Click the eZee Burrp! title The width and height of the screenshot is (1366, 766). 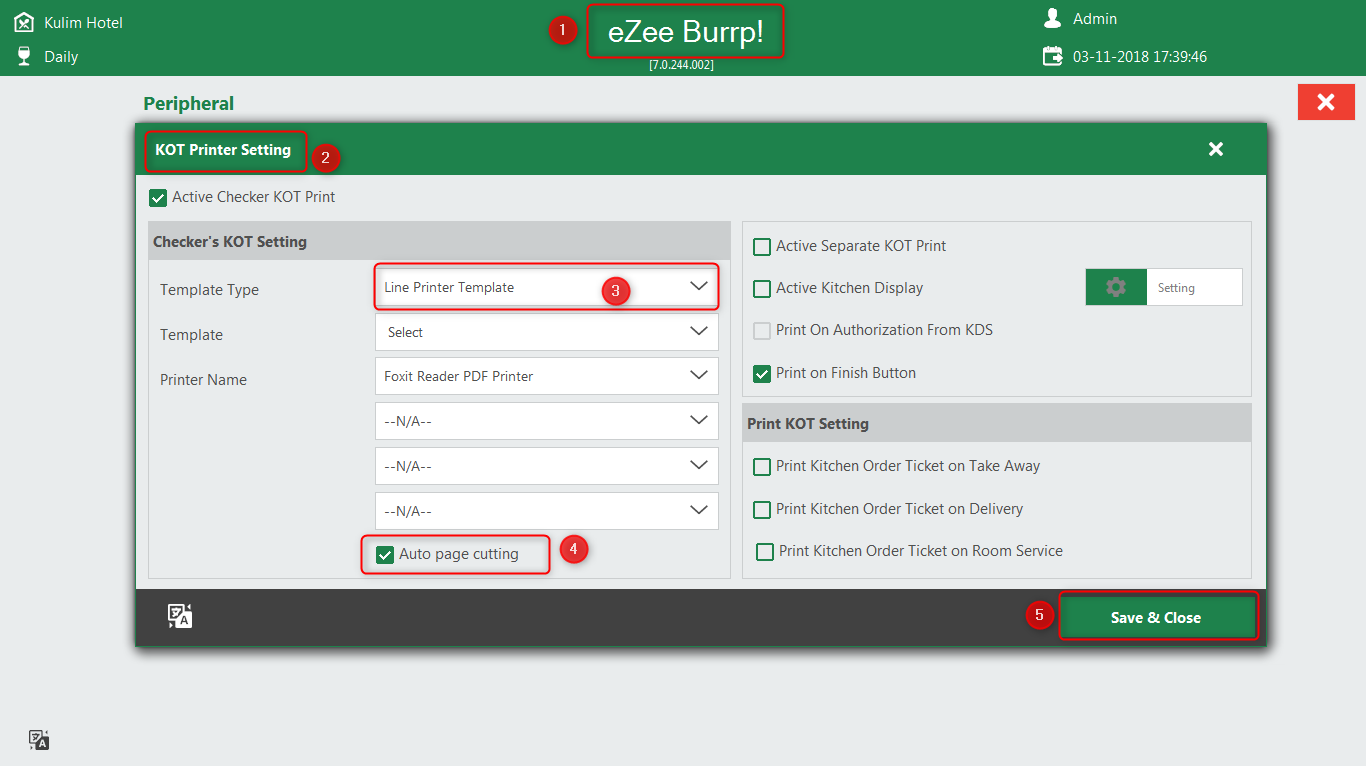(x=685, y=31)
